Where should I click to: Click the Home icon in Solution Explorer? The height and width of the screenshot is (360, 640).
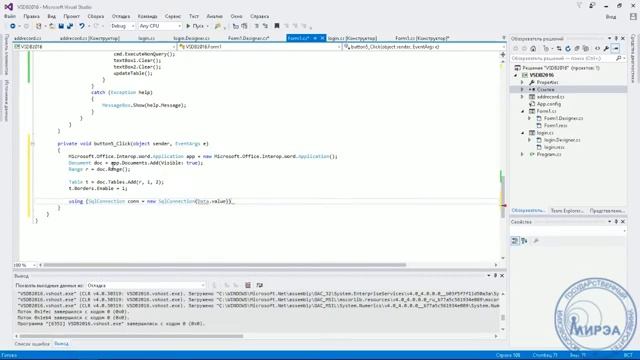pos(533,49)
